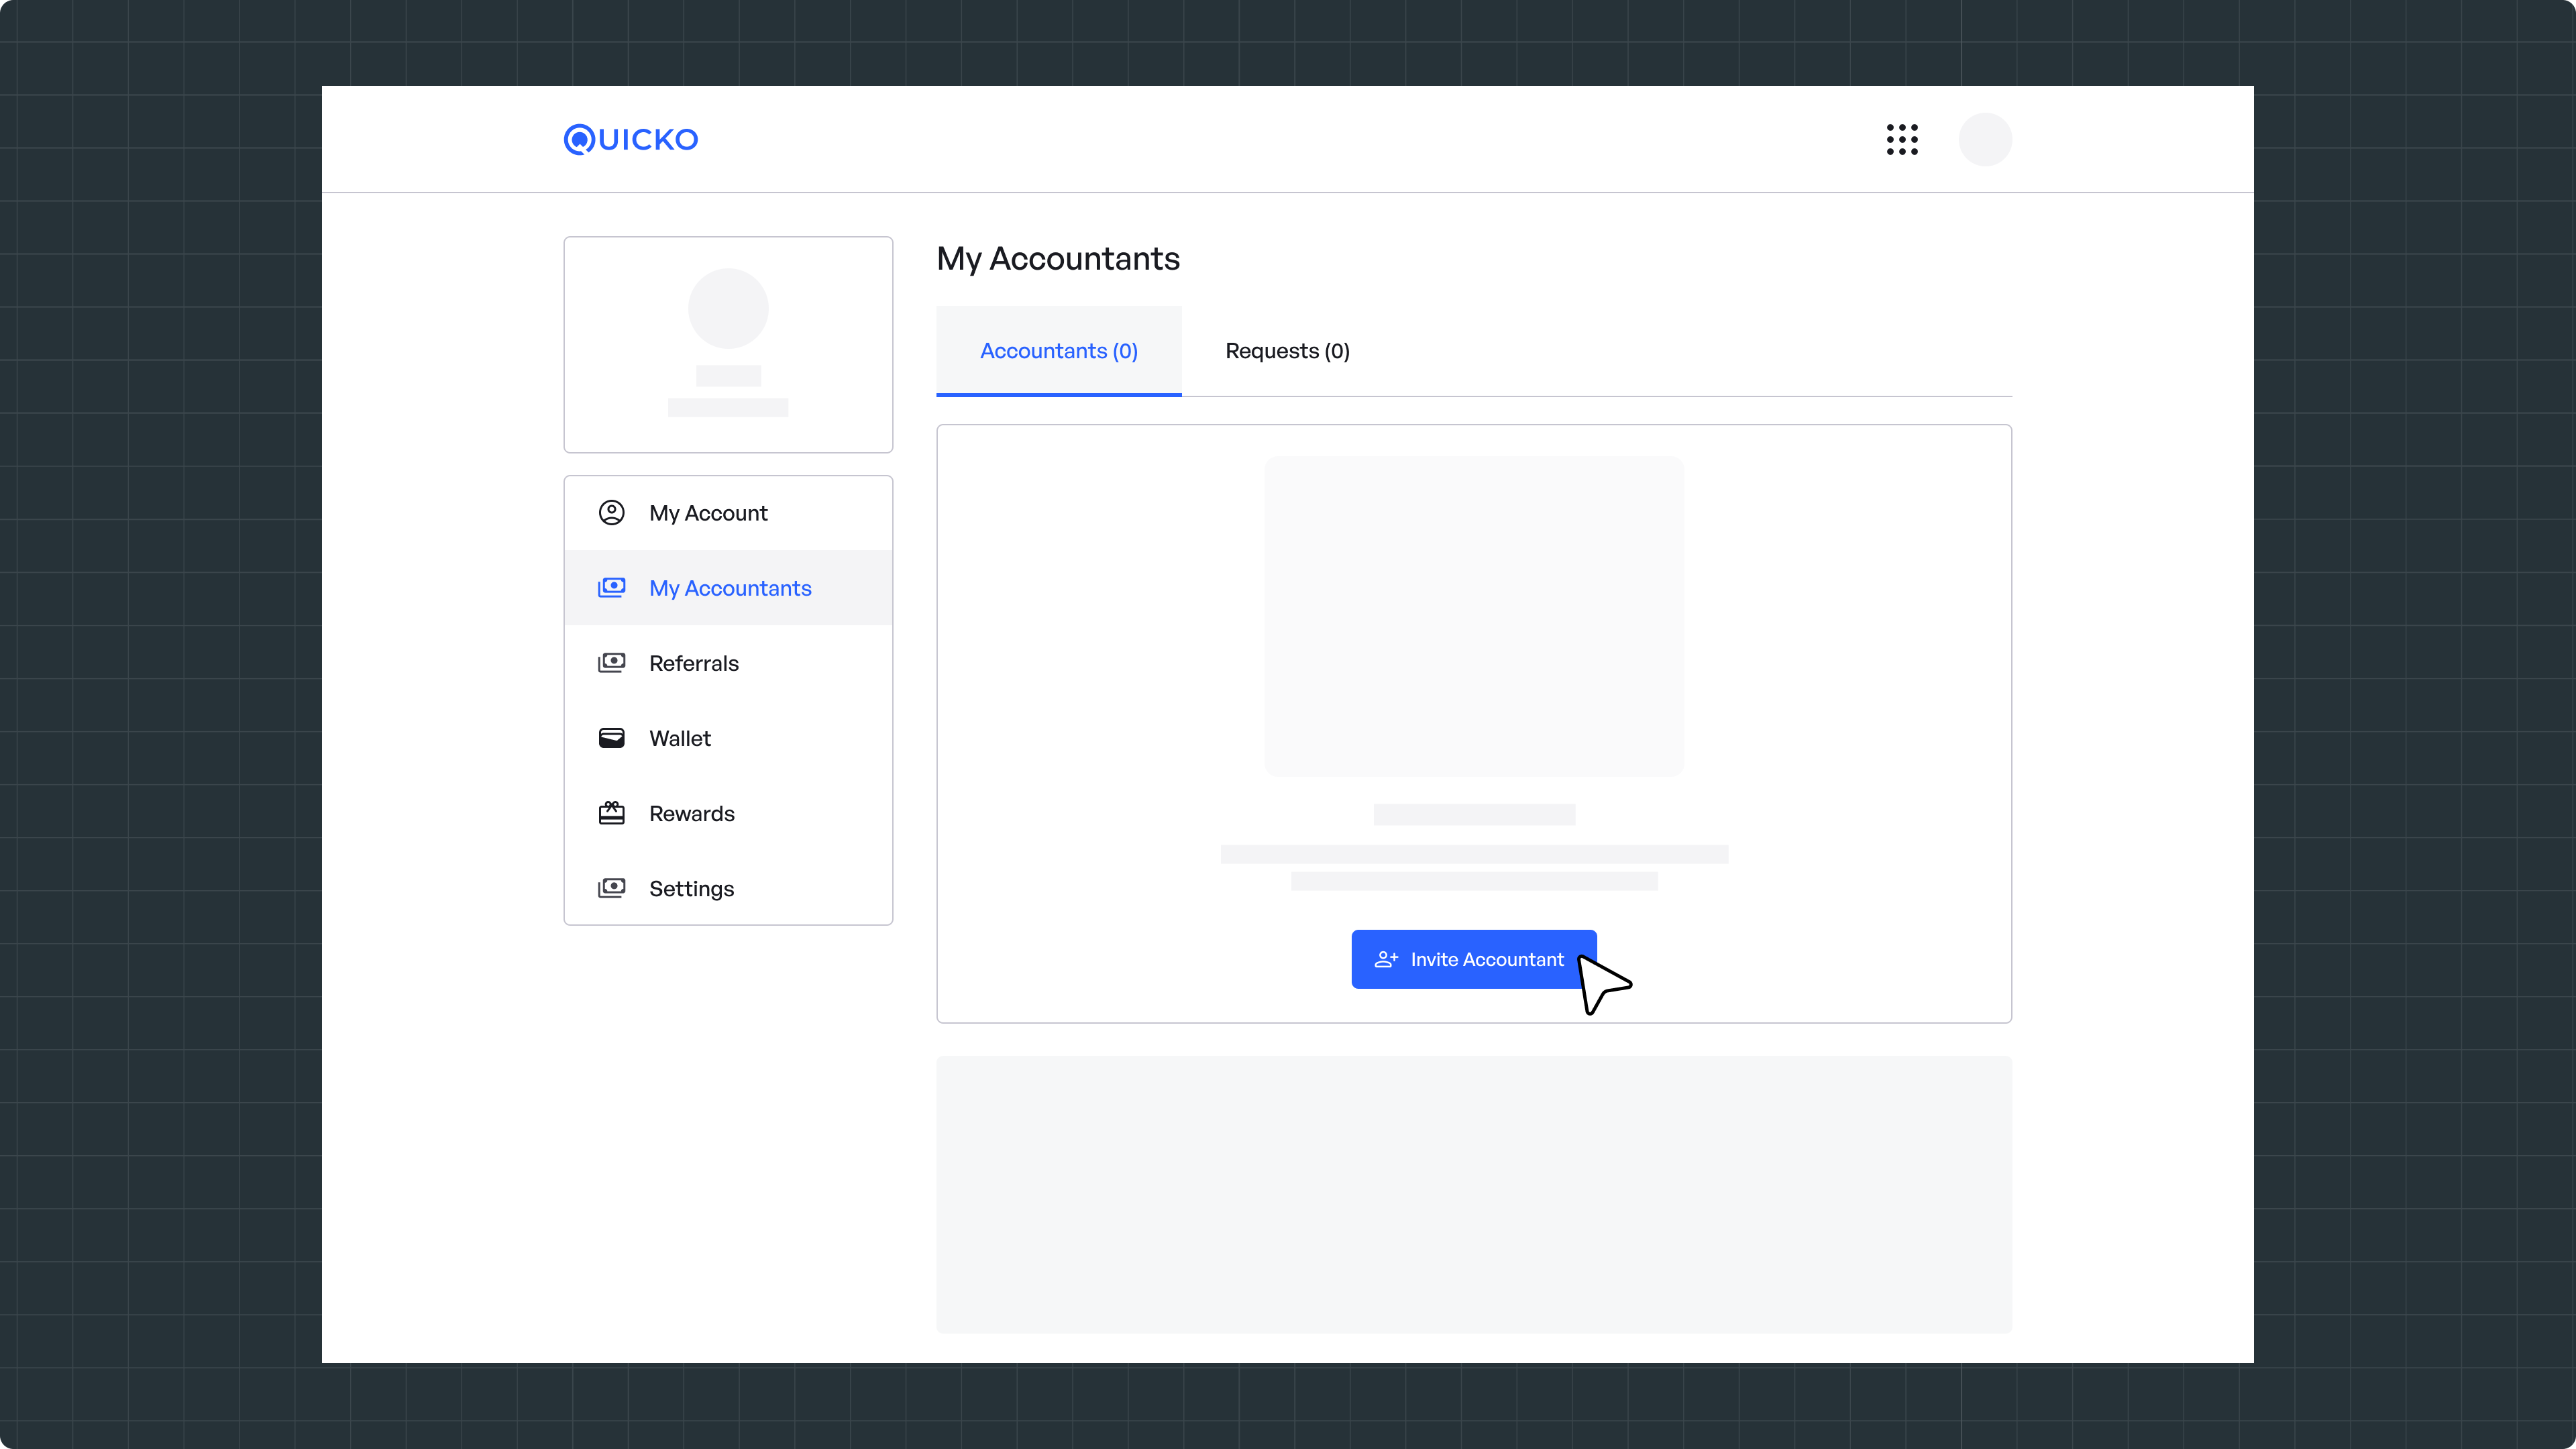Click the Invite Accountant button
The width and height of the screenshot is (2576, 1449).
(x=1474, y=959)
